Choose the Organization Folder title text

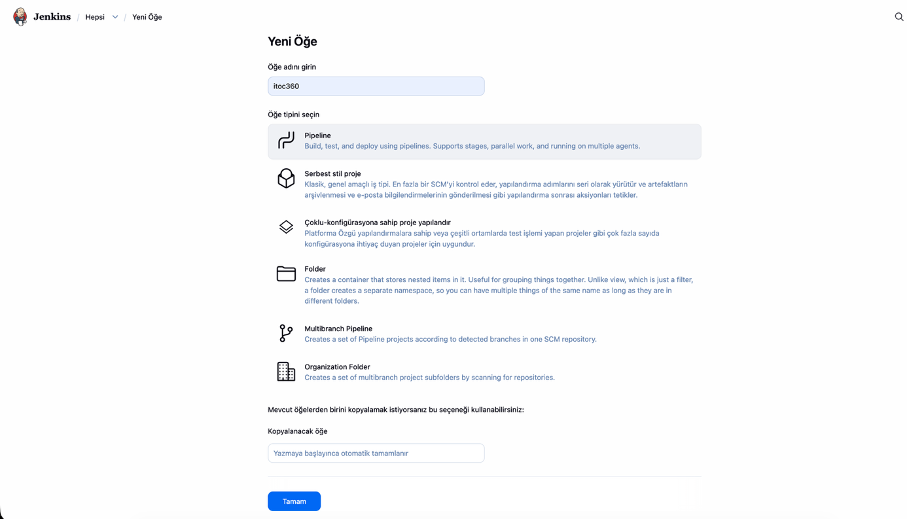[337, 367]
